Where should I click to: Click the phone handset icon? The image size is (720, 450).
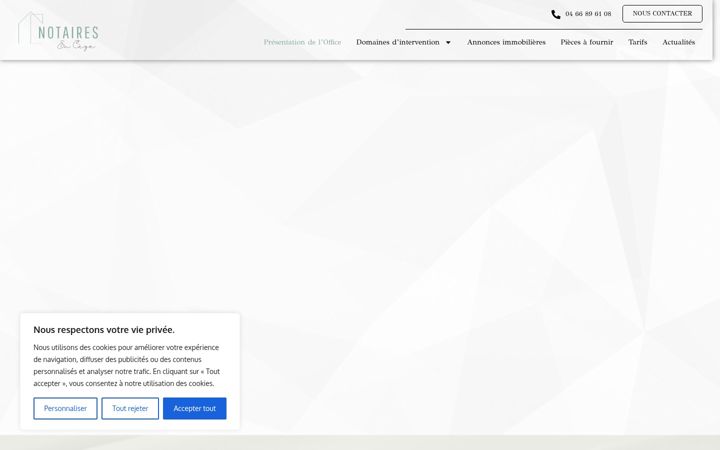pyautogui.click(x=556, y=14)
